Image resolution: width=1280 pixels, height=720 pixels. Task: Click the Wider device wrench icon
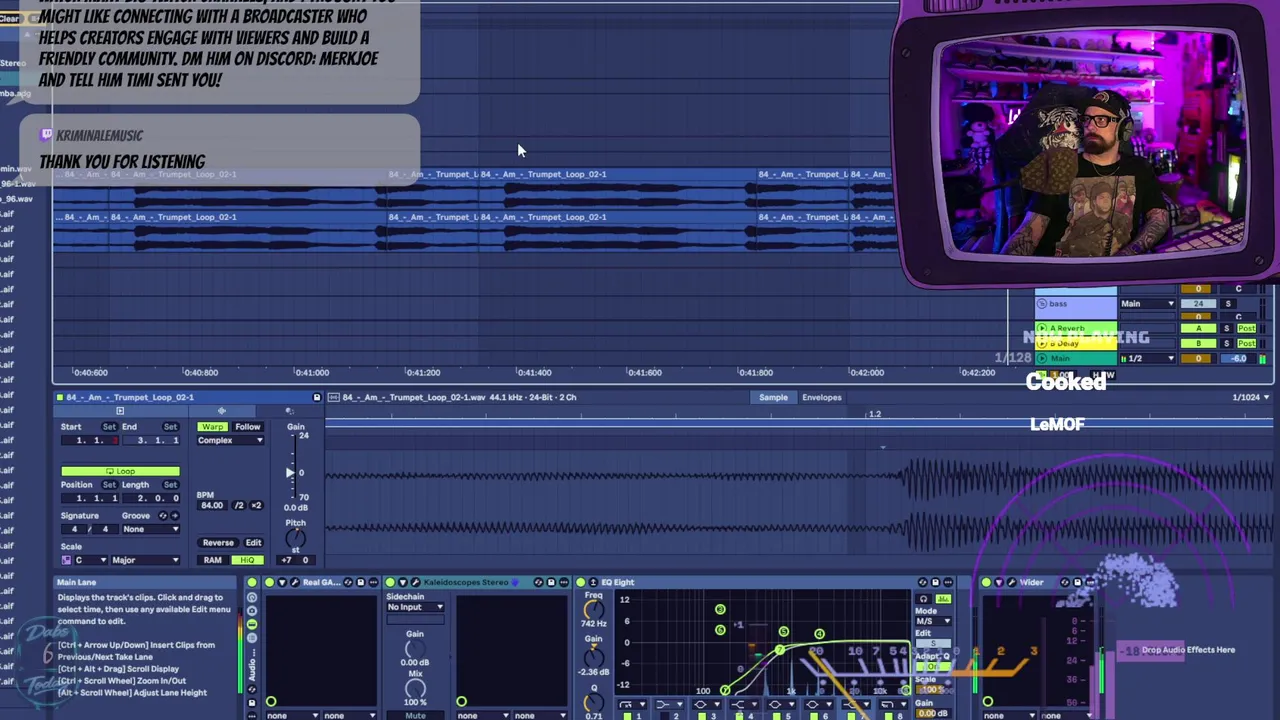[1011, 582]
